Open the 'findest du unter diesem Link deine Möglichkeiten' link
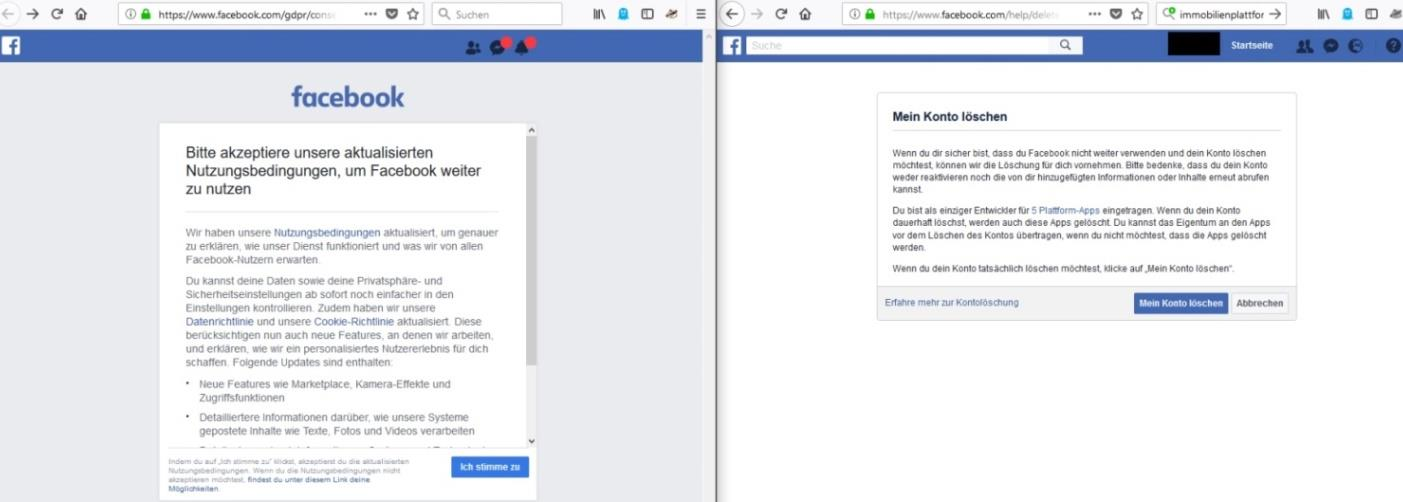This screenshot has width=1403, height=502. pyautogui.click(x=270, y=484)
